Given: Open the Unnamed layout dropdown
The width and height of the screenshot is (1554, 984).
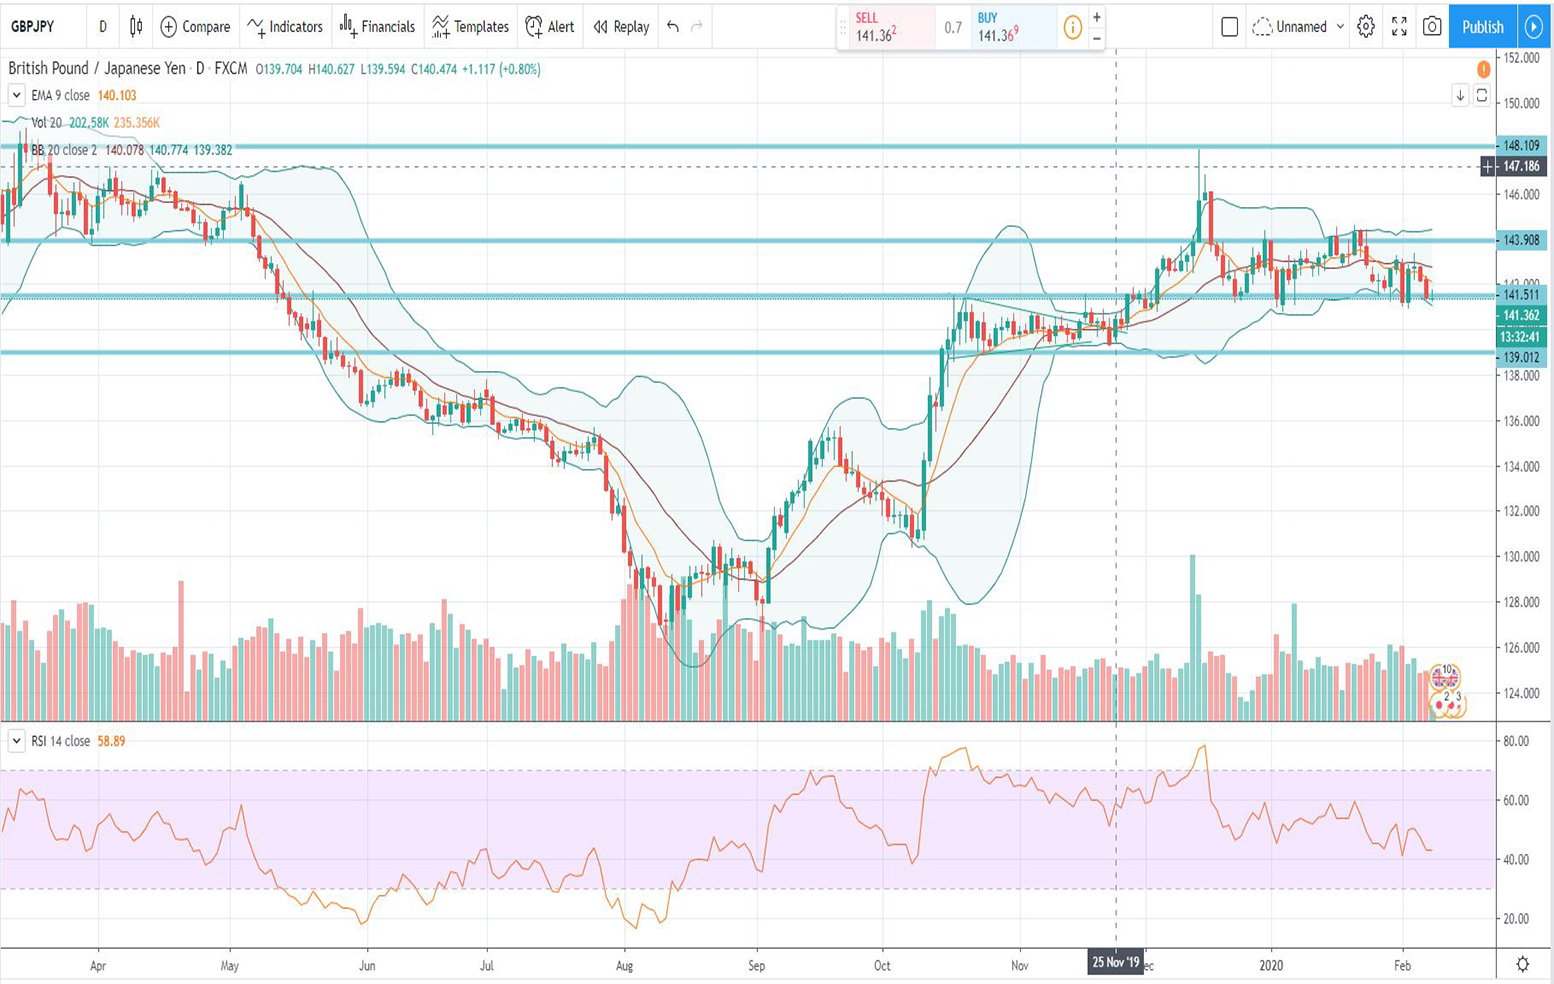Looking at the screenshot, I should click(x=1299, y=27).
